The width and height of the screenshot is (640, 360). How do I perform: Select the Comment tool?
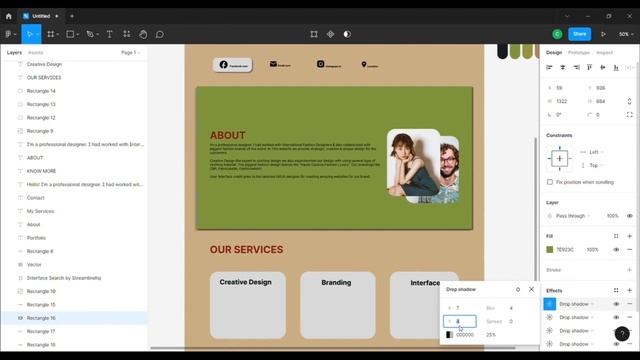tap(160, 34)
